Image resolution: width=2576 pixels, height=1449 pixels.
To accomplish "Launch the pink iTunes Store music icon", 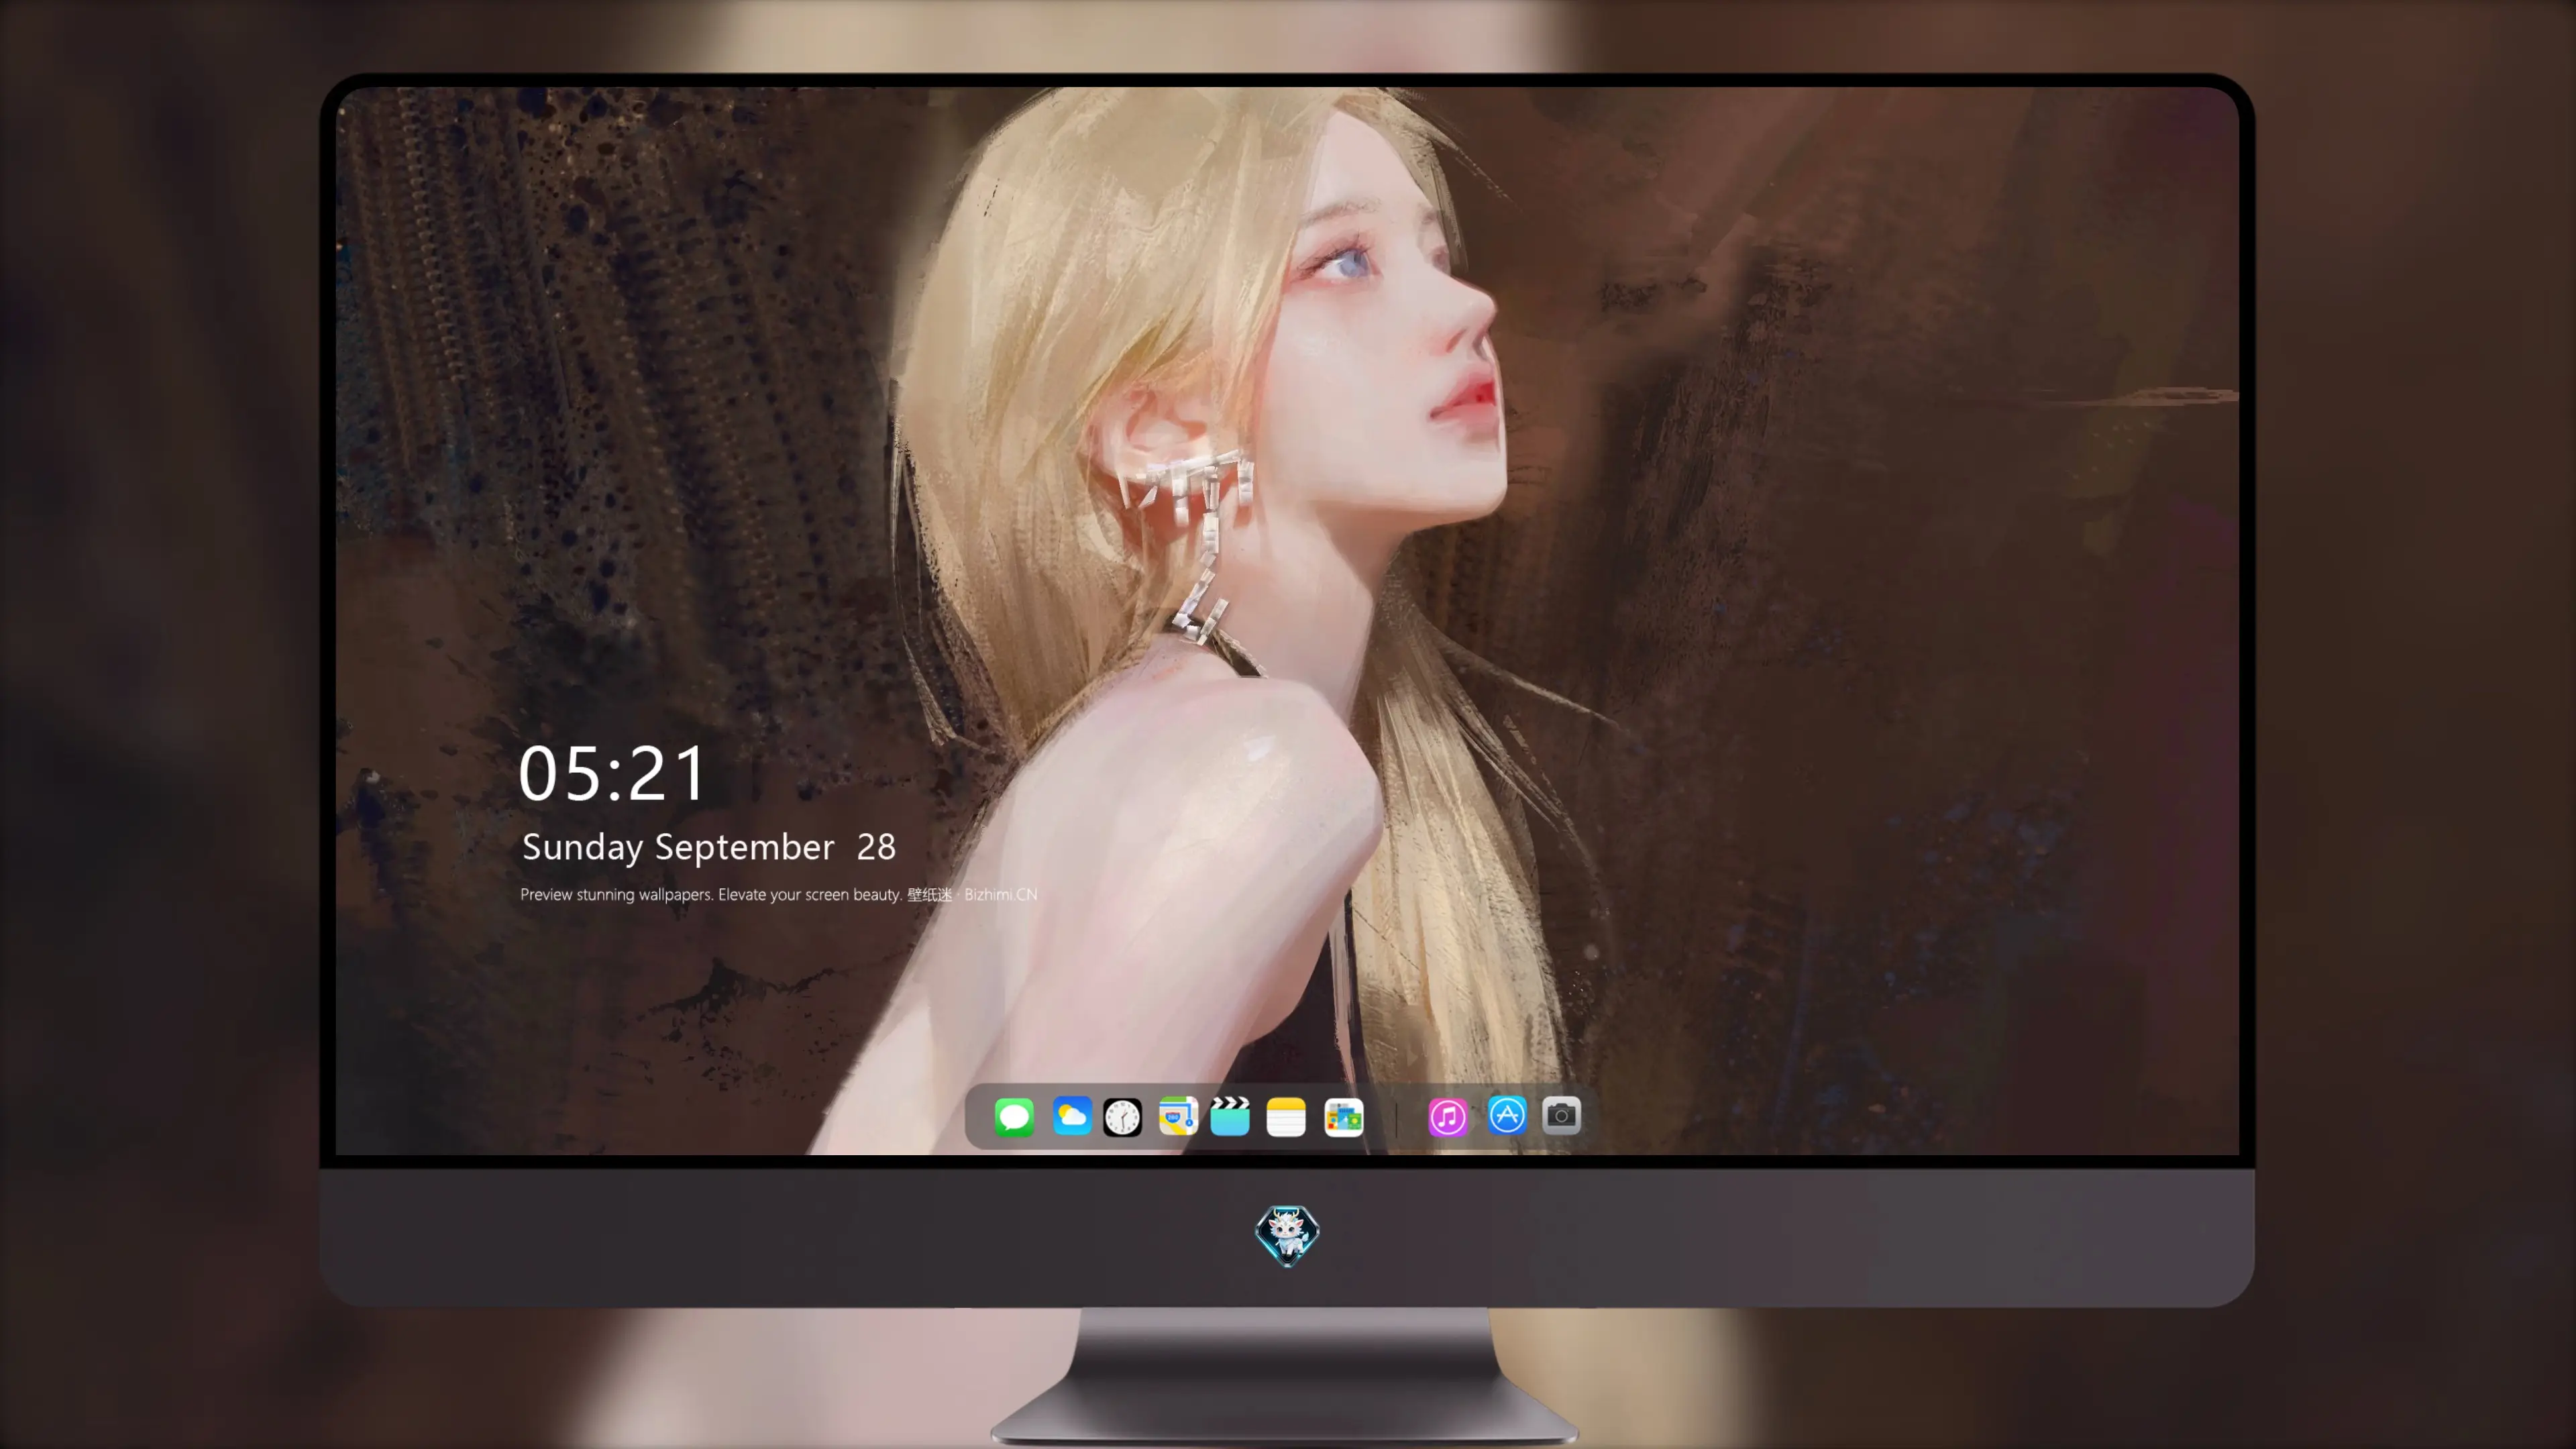I will click(x=1448, y=1116).
